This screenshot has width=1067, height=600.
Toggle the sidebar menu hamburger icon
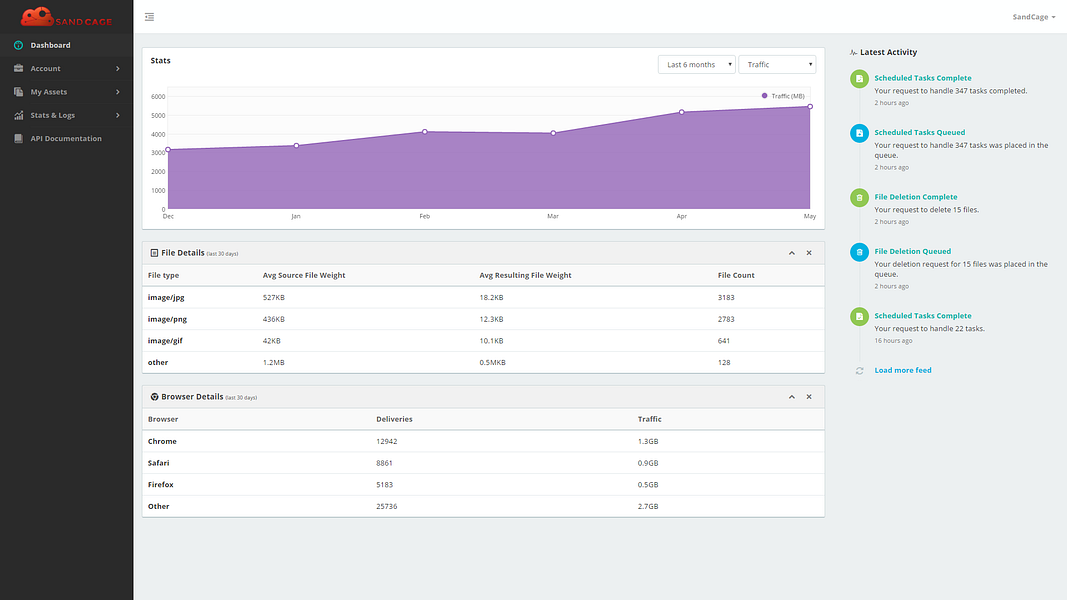pyautogui.click(x=149, y=17)
